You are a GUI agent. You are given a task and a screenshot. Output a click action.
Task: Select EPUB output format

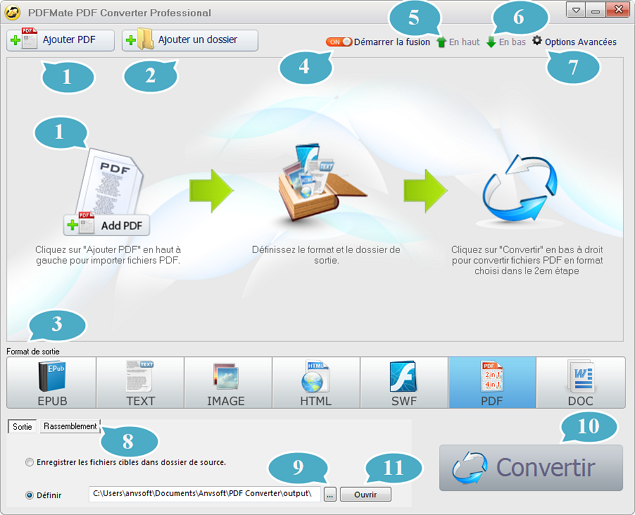(x=51, y=382)
